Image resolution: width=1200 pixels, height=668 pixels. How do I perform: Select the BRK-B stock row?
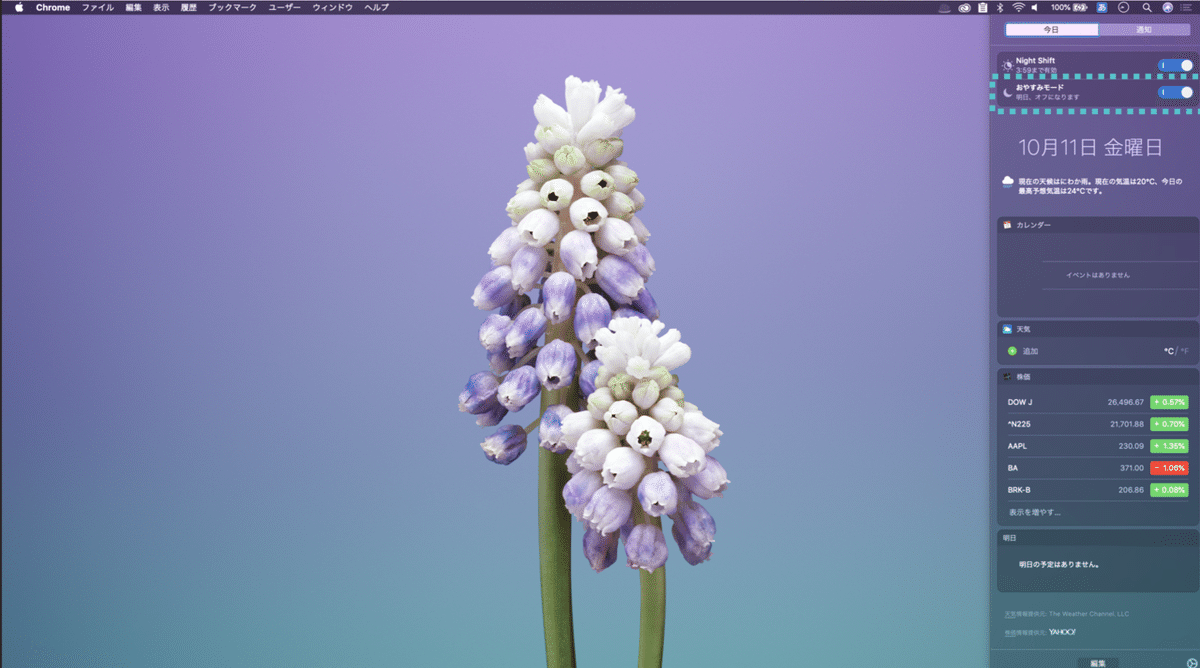[1098, 490]
